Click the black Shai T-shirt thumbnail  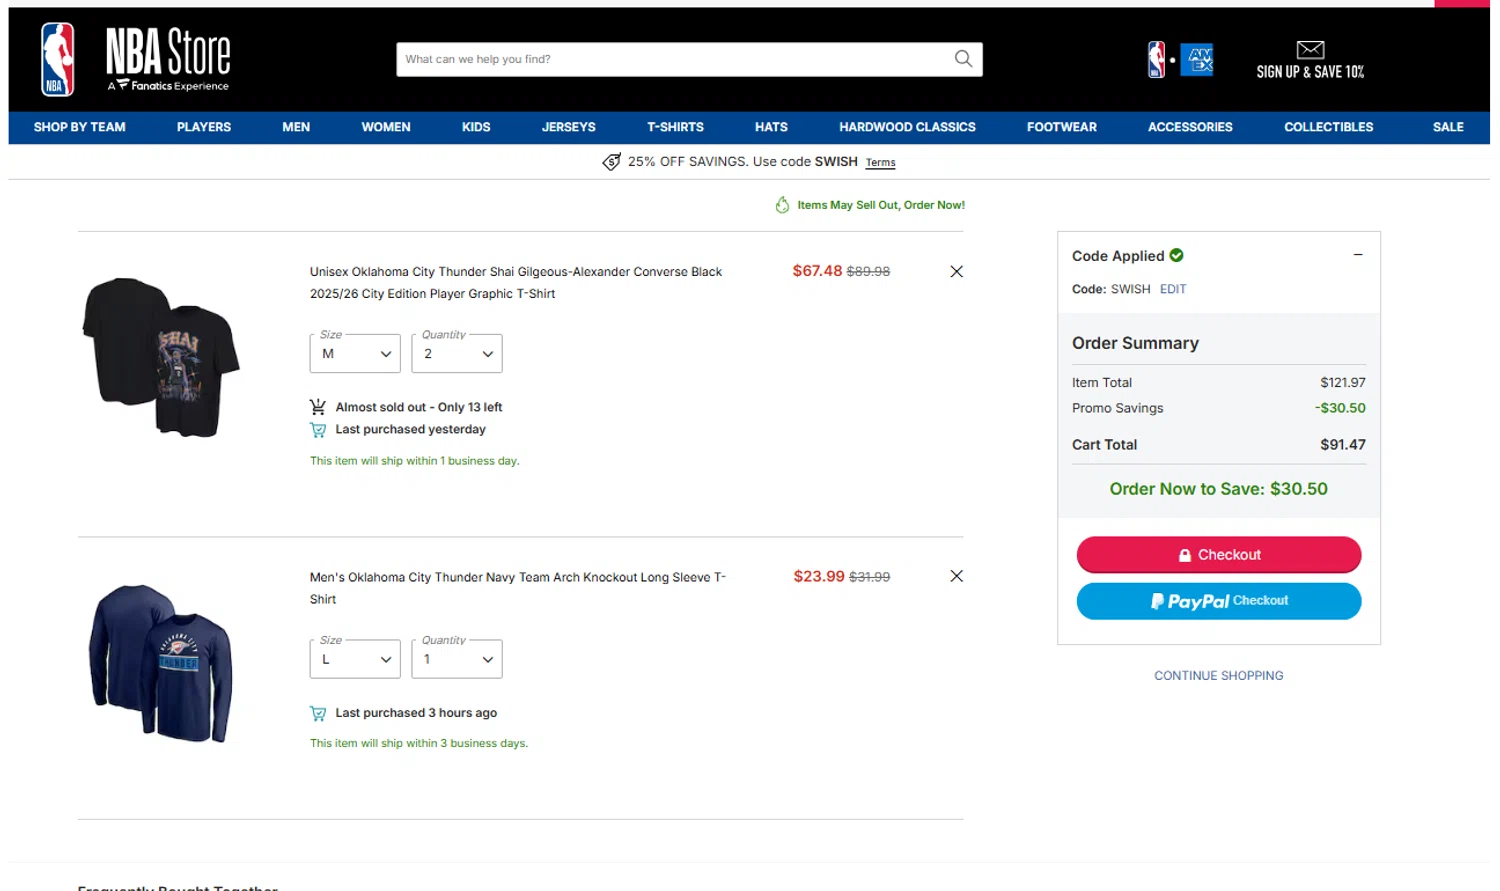point(161,357)
